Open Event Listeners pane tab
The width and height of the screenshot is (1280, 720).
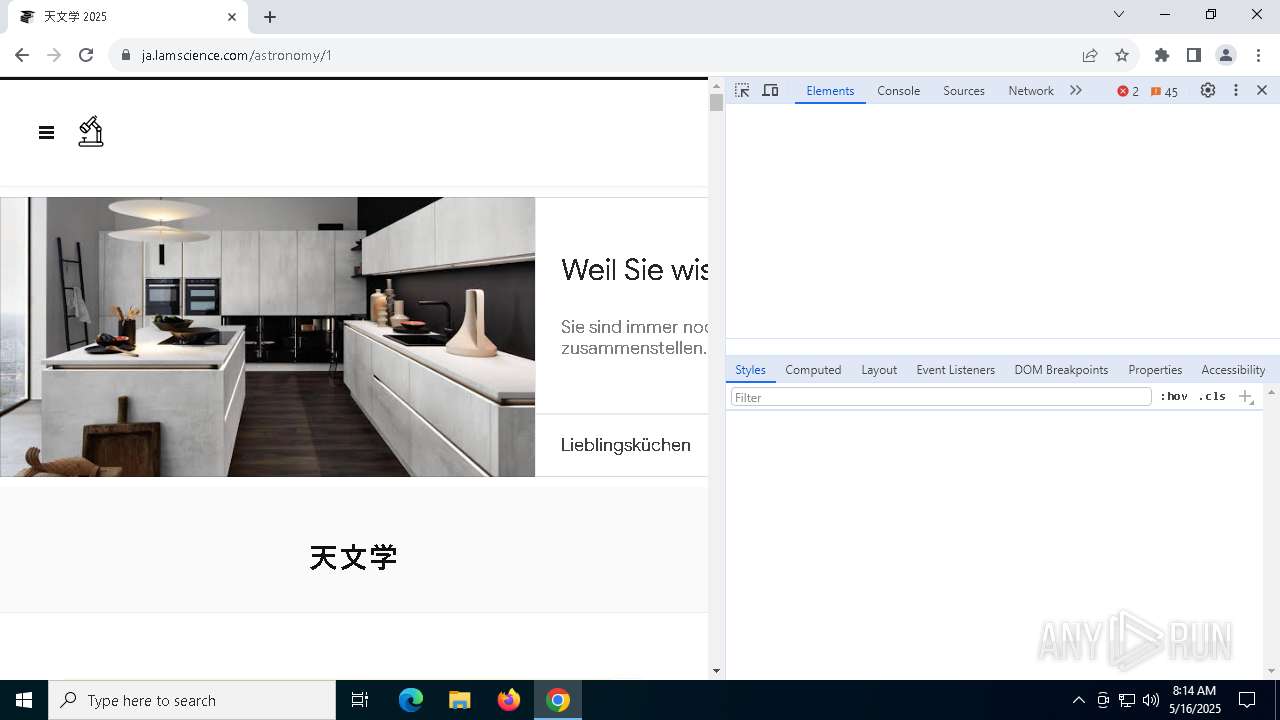[x=955, y=369]
